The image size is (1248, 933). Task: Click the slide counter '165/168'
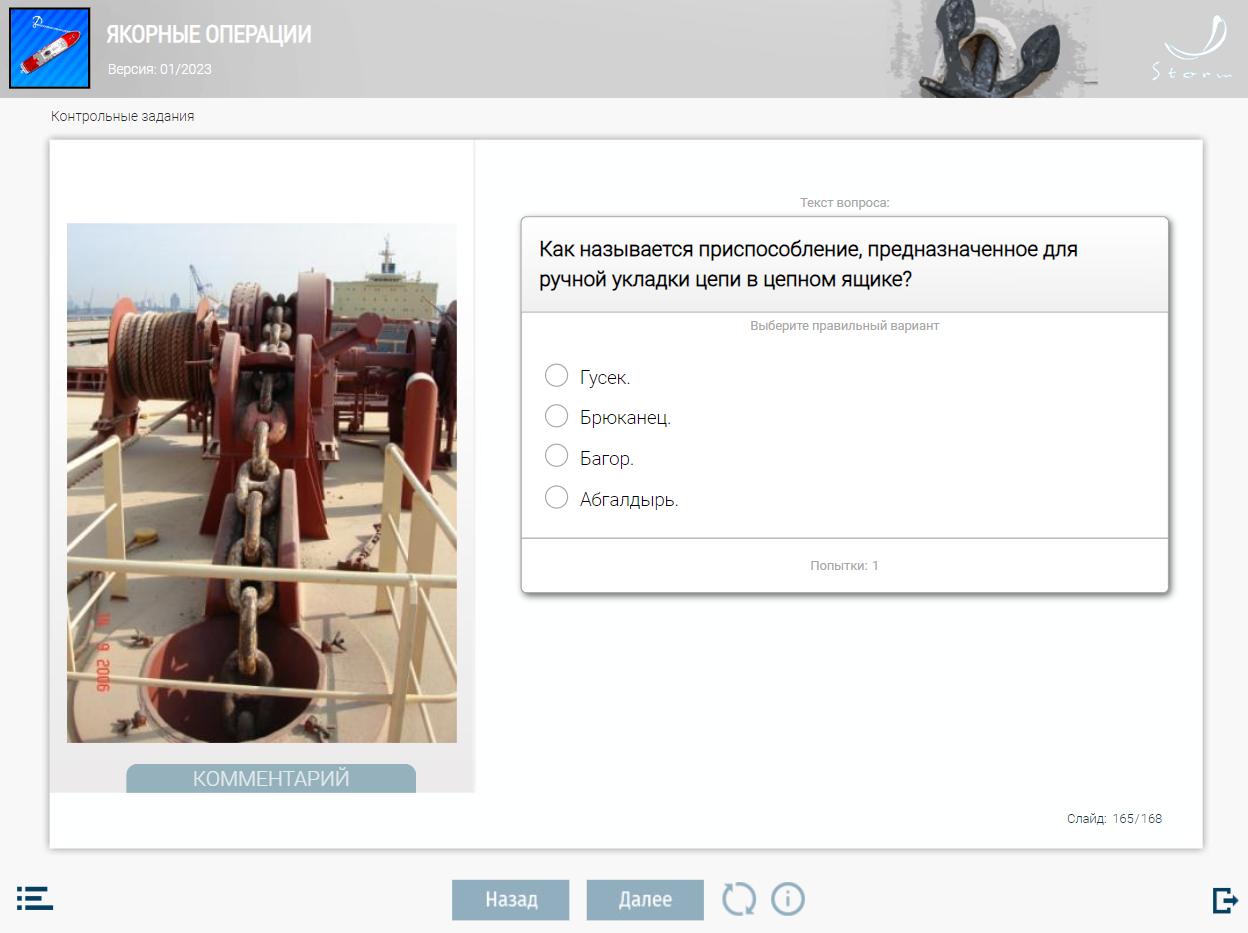[x=1137, y=819]
